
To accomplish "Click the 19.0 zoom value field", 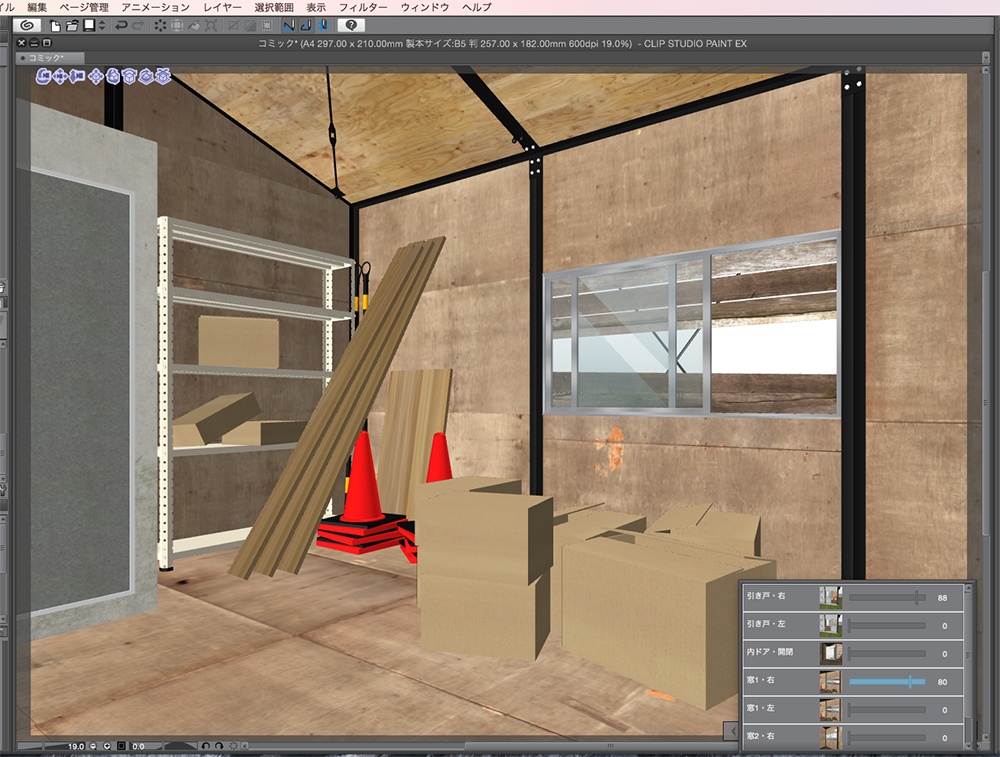I will tap(76, 746).
